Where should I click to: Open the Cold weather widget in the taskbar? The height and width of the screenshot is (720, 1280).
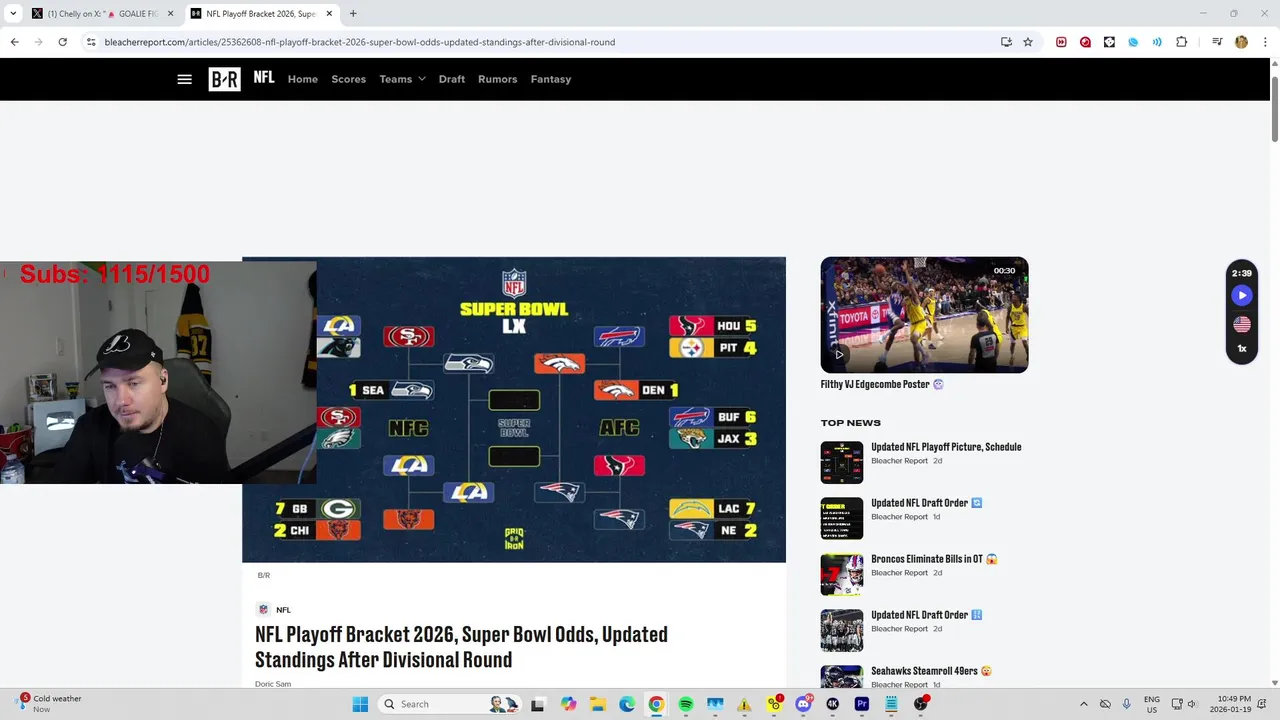tap(50, 704)
